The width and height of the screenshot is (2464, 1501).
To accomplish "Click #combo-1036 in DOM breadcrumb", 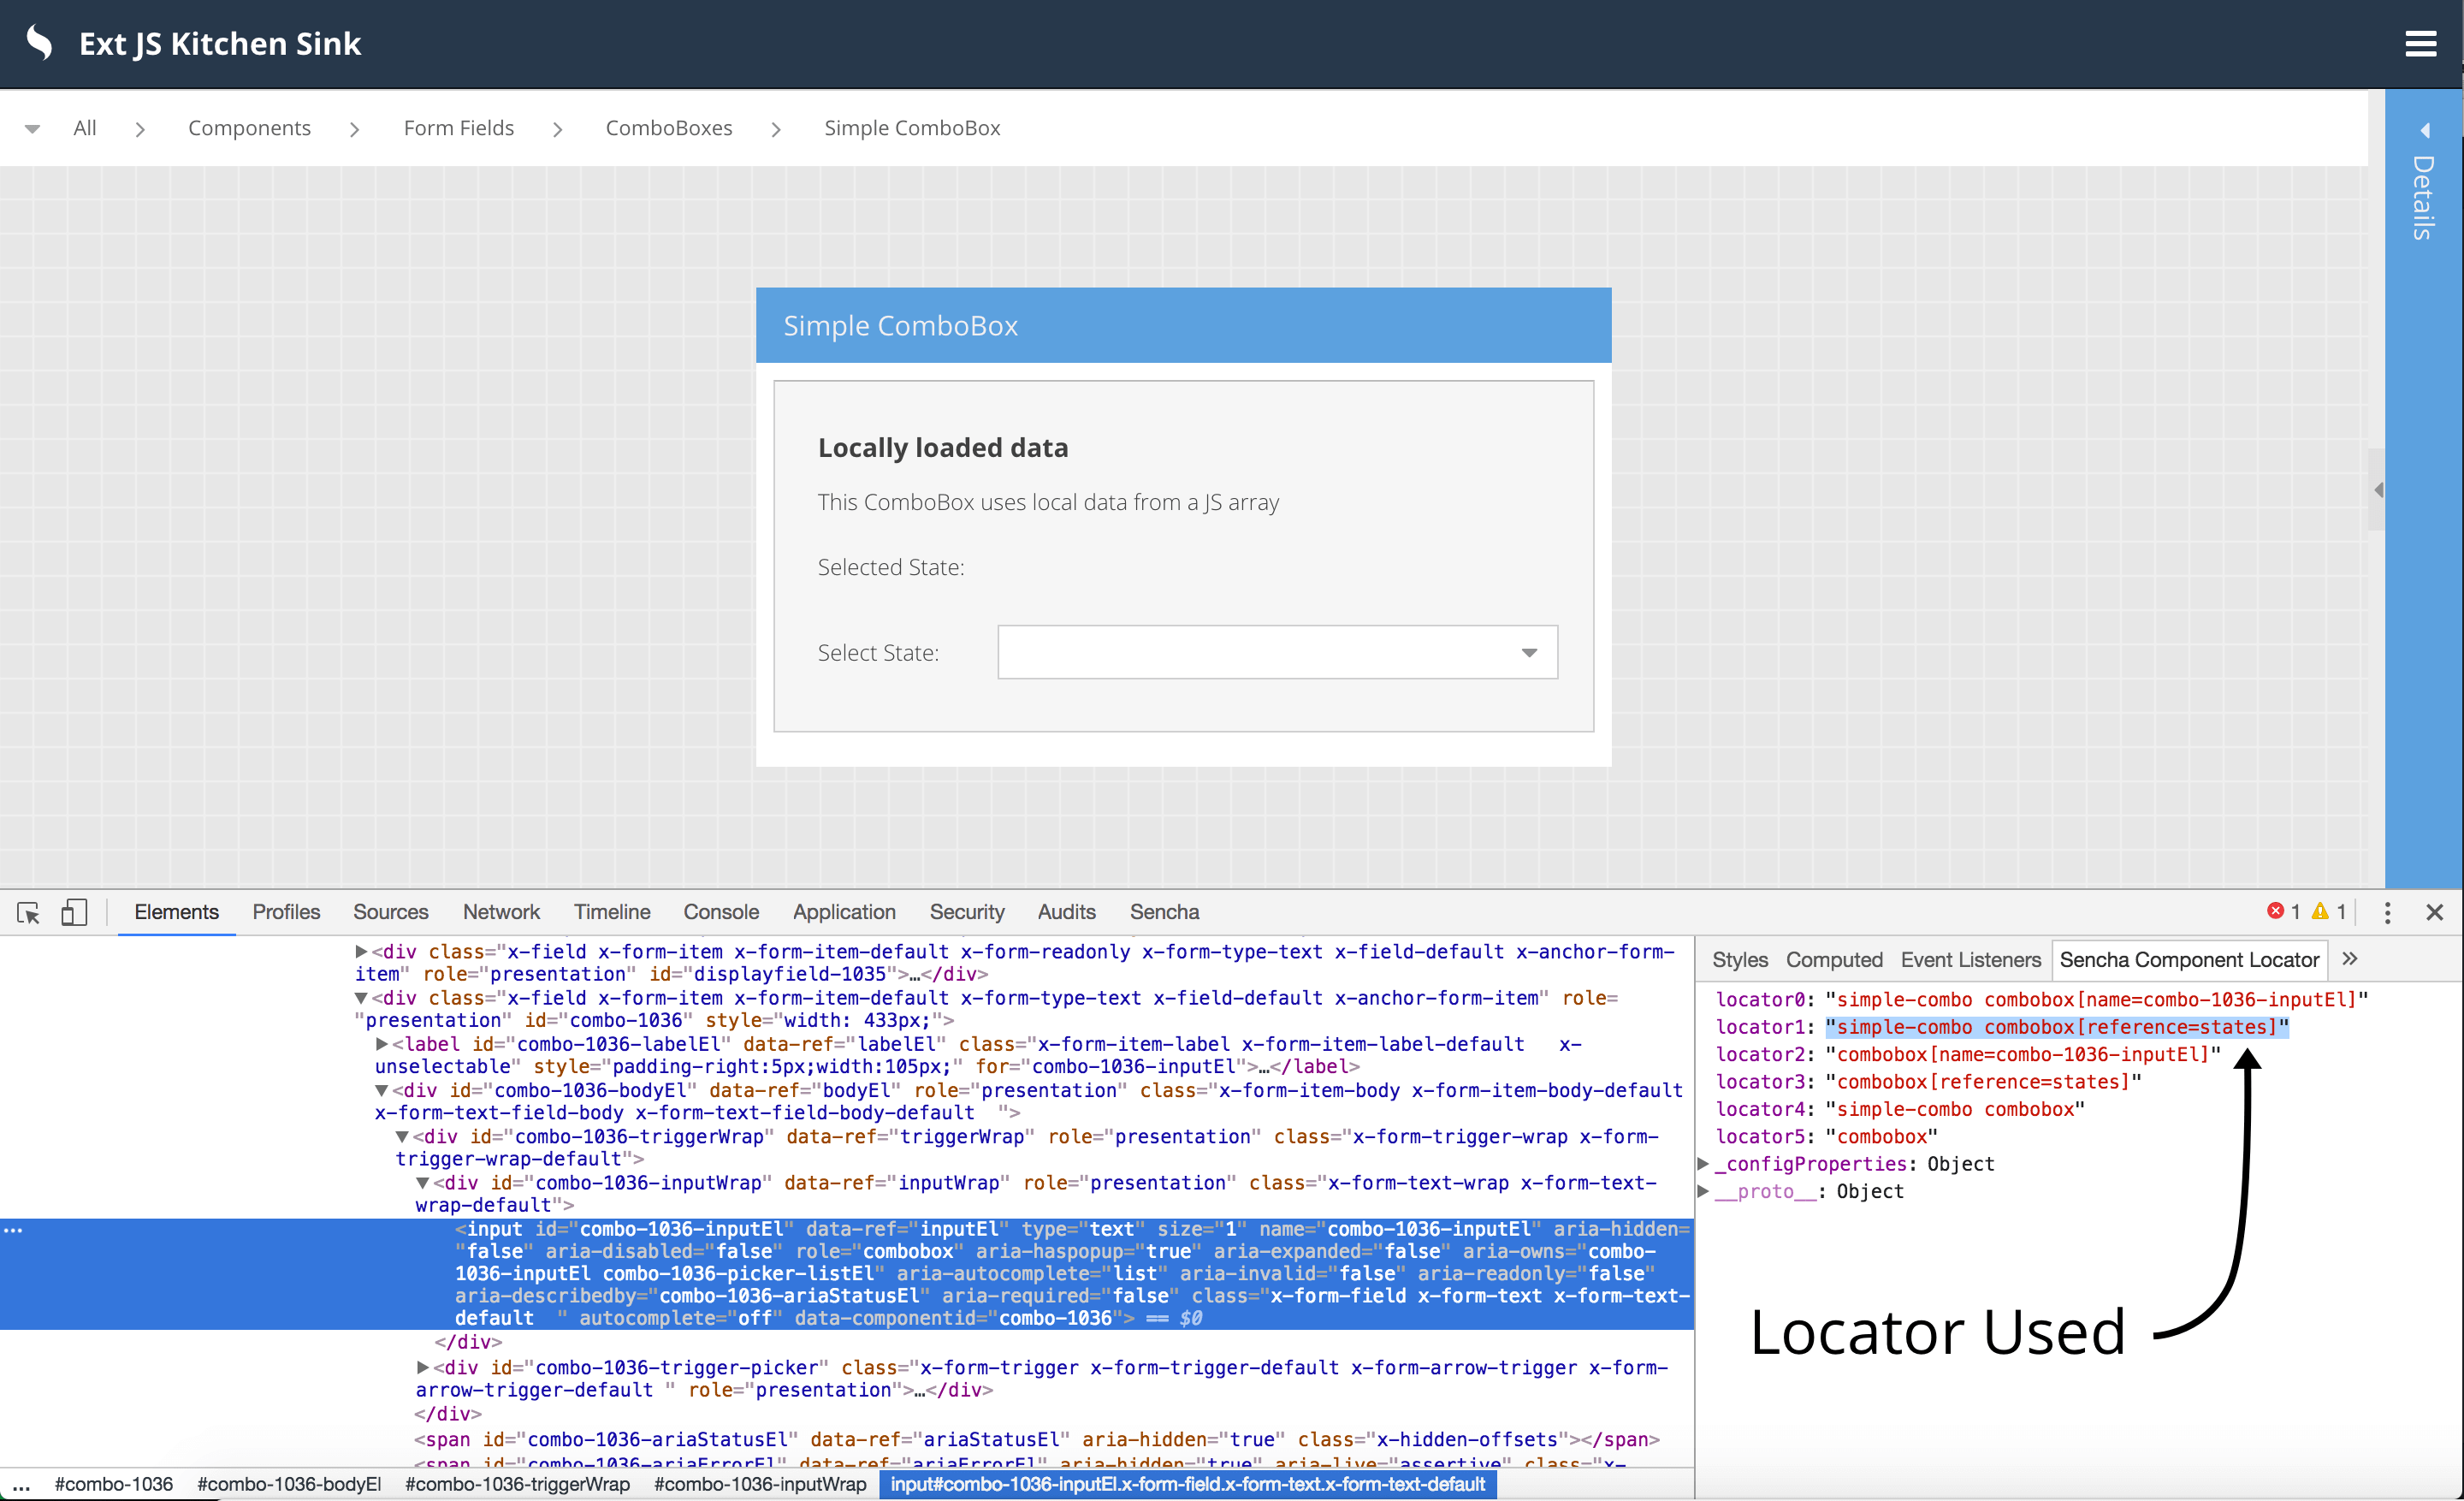I will coord(114,1484).
